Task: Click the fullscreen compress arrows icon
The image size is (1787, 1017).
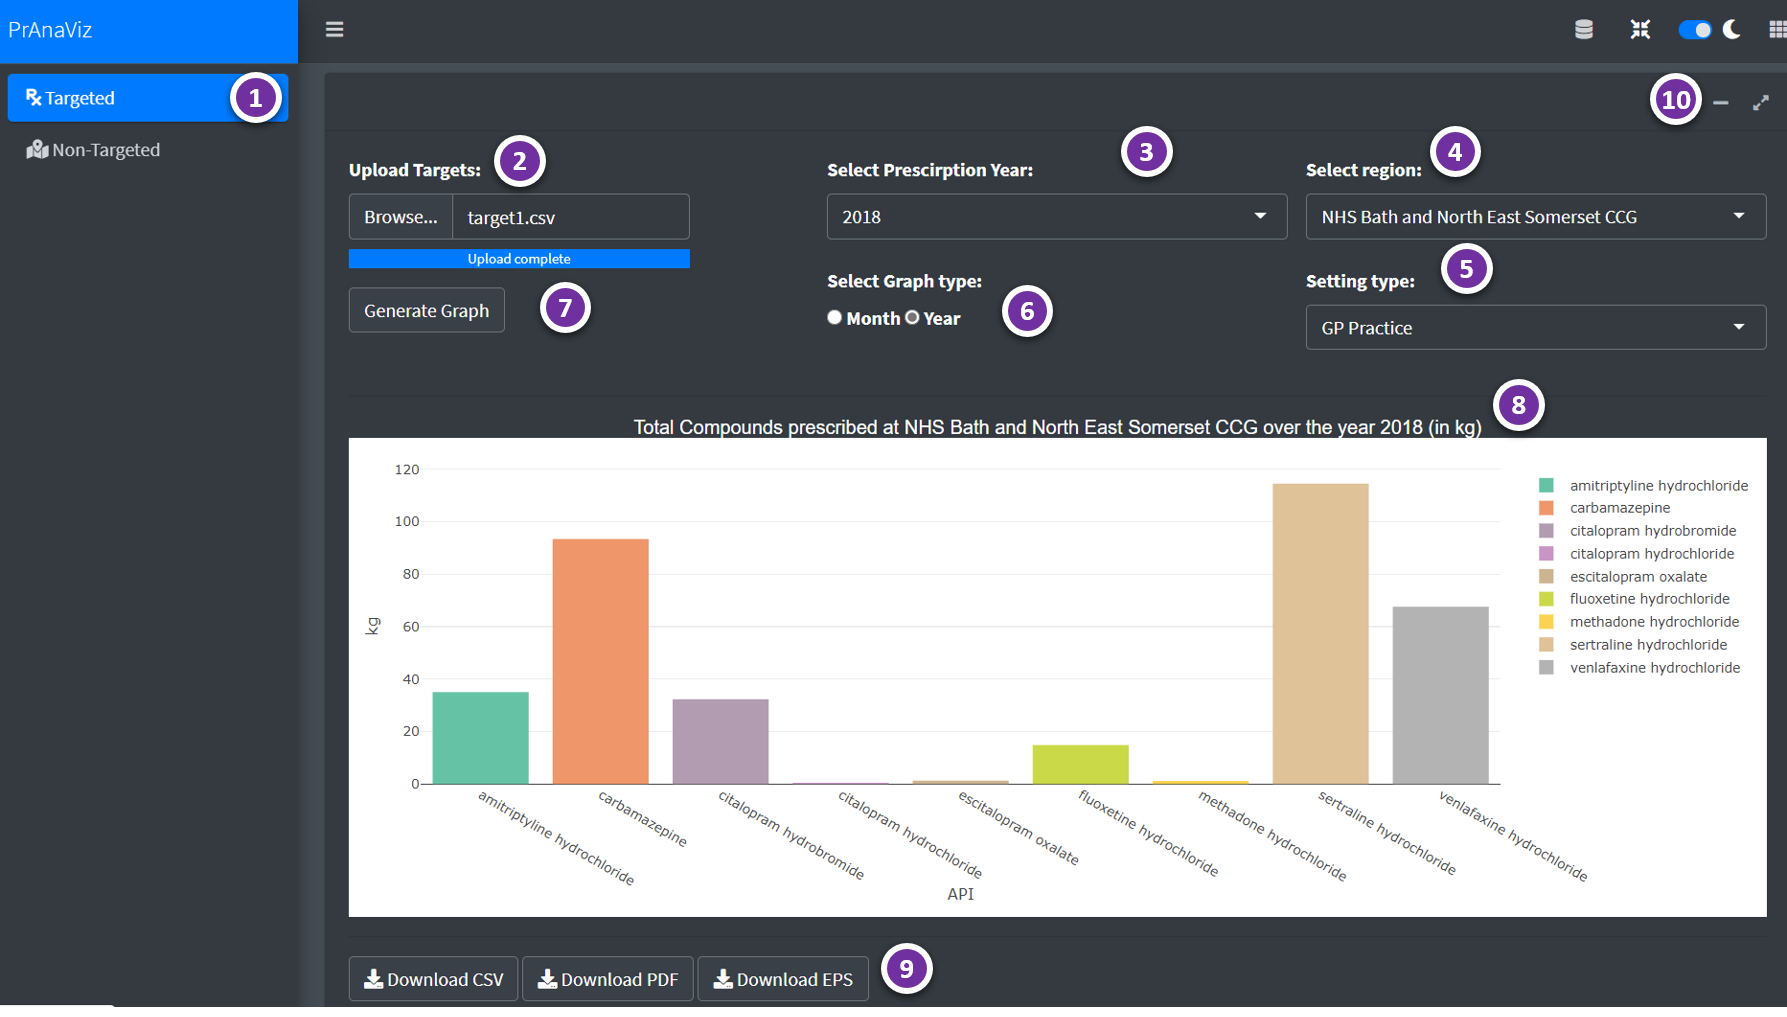Action: coord(1640,30)
